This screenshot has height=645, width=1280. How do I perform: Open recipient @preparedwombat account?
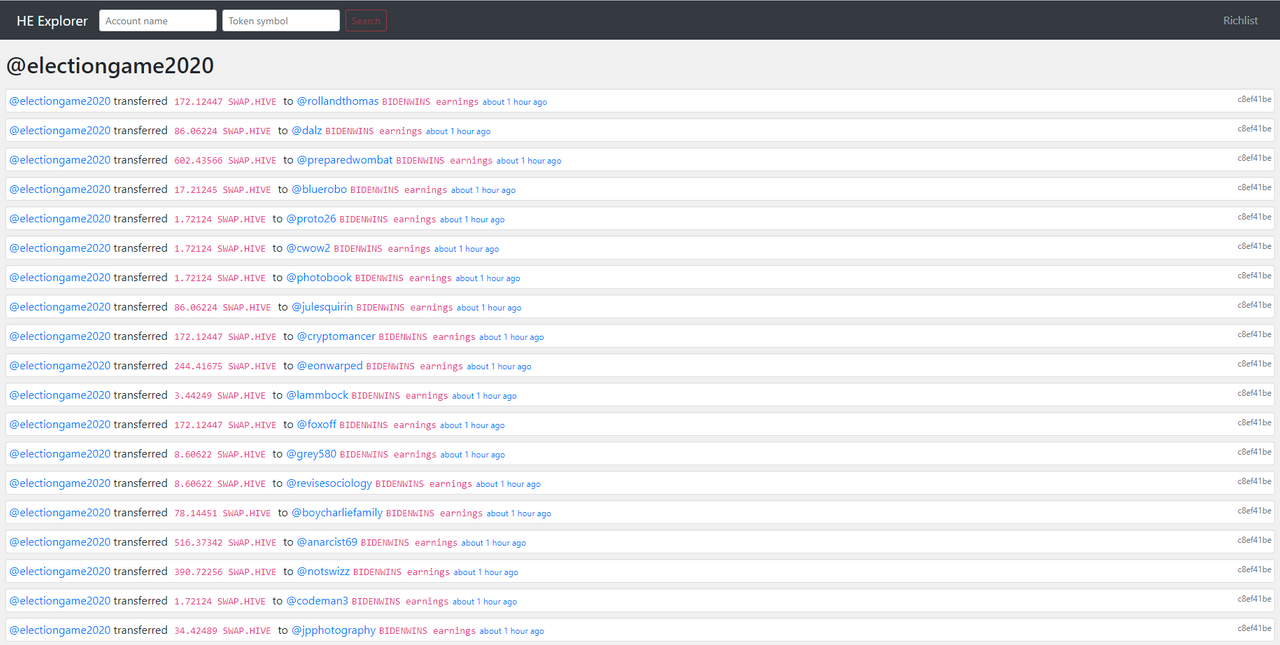[x=345, y=160]
